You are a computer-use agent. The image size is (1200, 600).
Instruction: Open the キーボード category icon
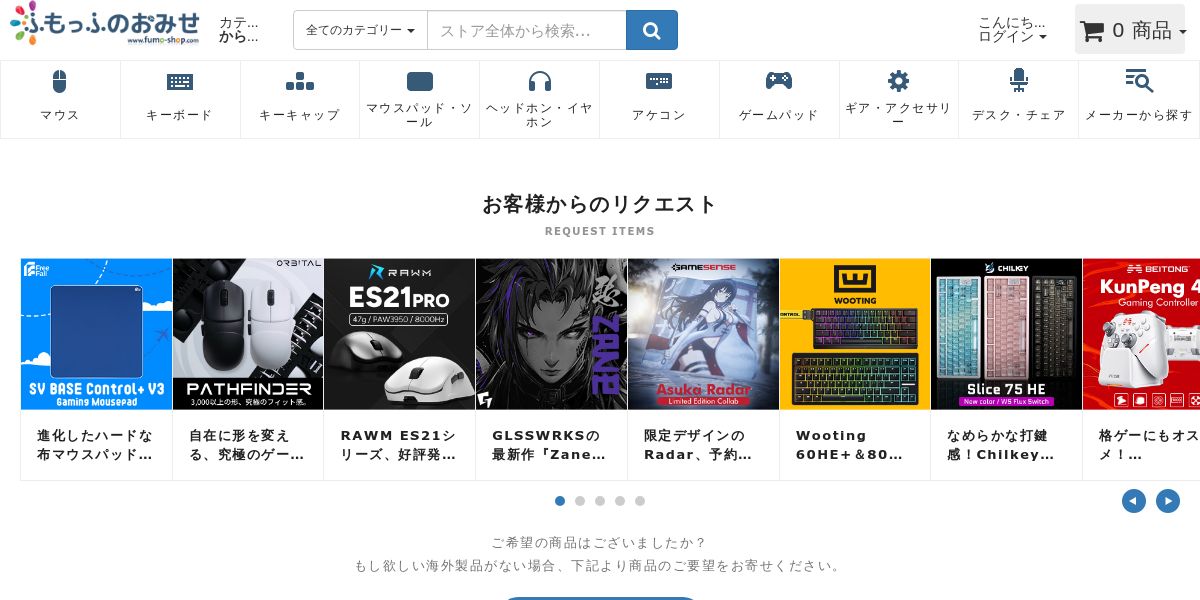(180, 82)
